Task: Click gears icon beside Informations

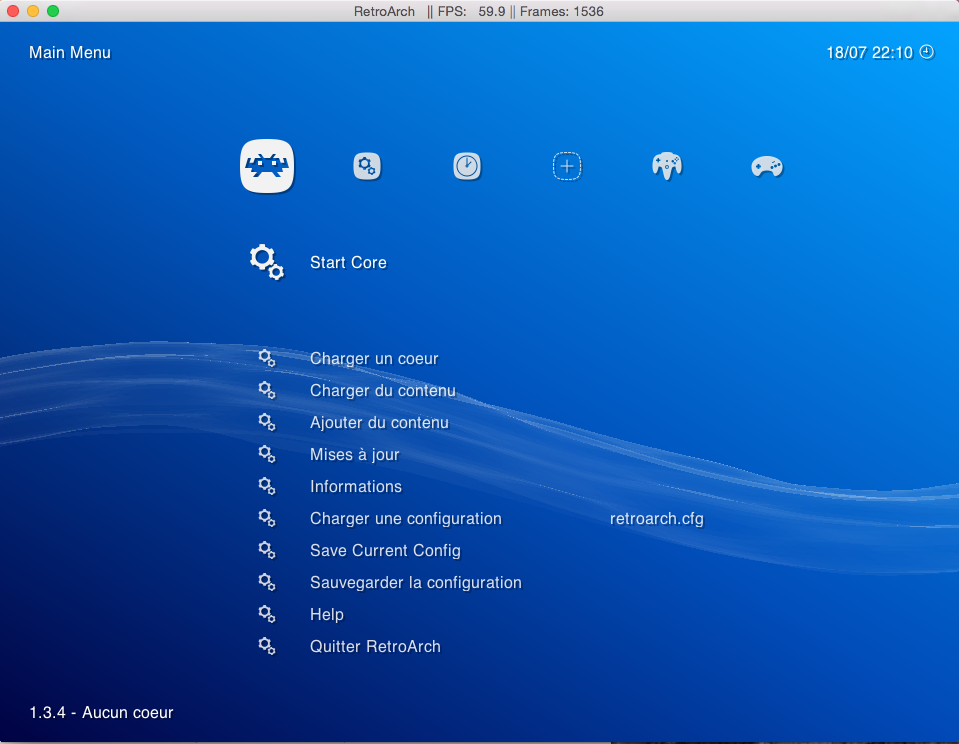Action: pyautogui.click(x=267, y=486)
